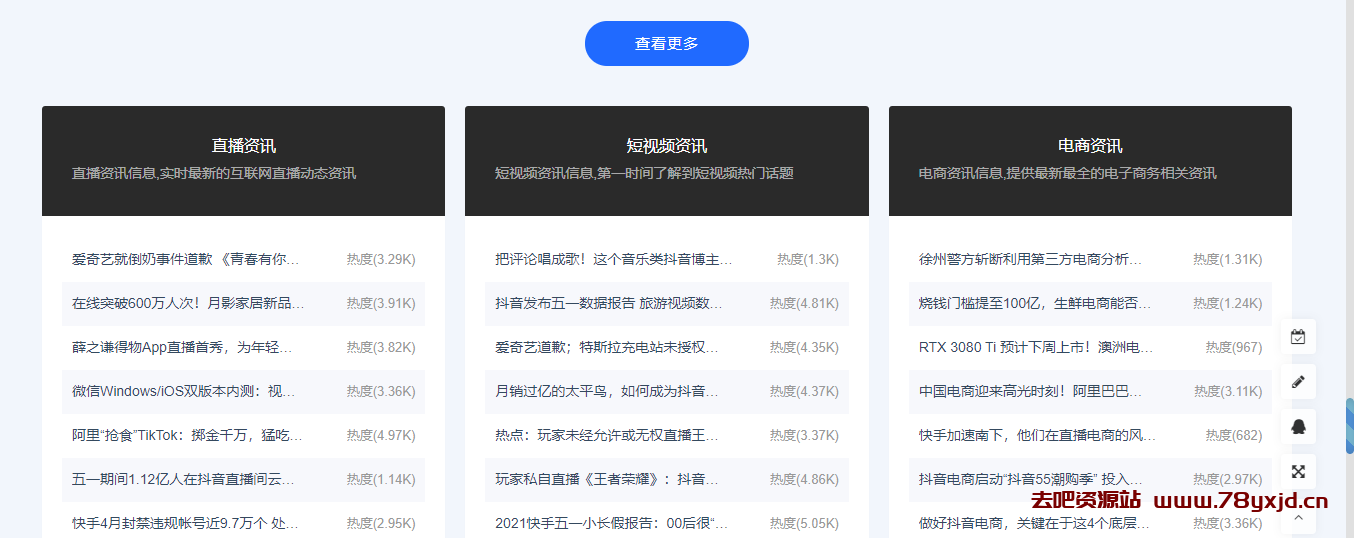
Task: Click the 热度(1.24K) value
Action: 1227,303
